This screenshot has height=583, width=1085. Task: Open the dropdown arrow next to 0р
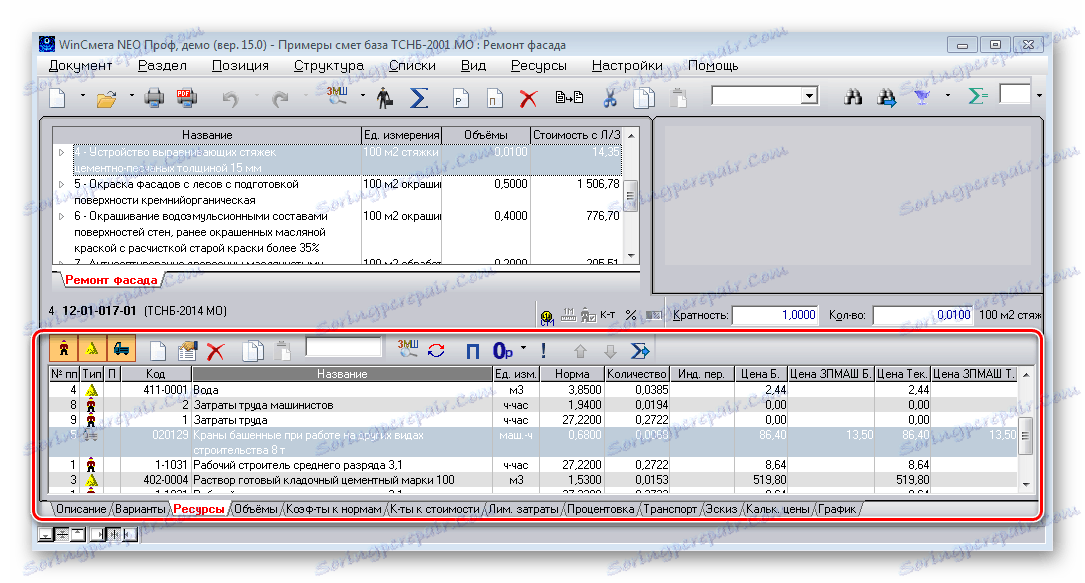pos(523,348)
